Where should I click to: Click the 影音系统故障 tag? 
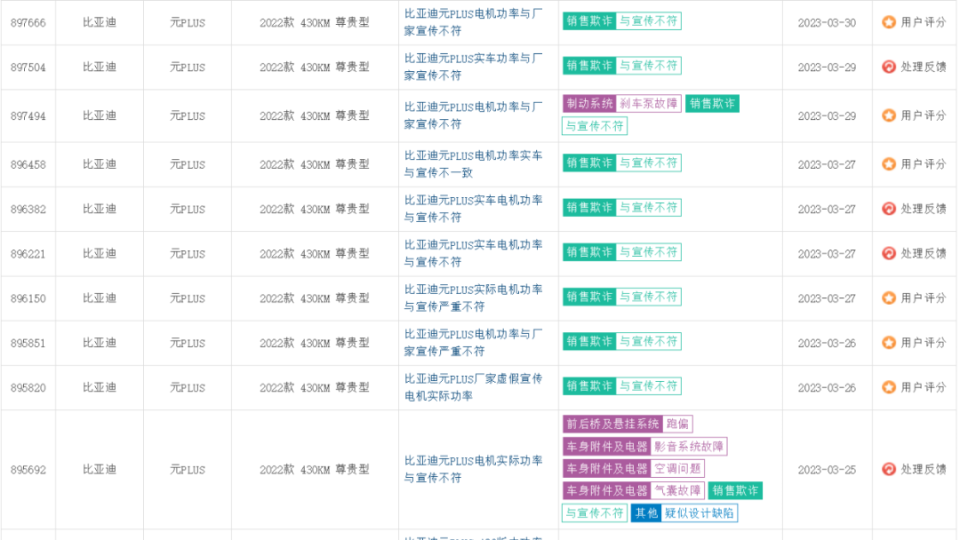[689, 446]
